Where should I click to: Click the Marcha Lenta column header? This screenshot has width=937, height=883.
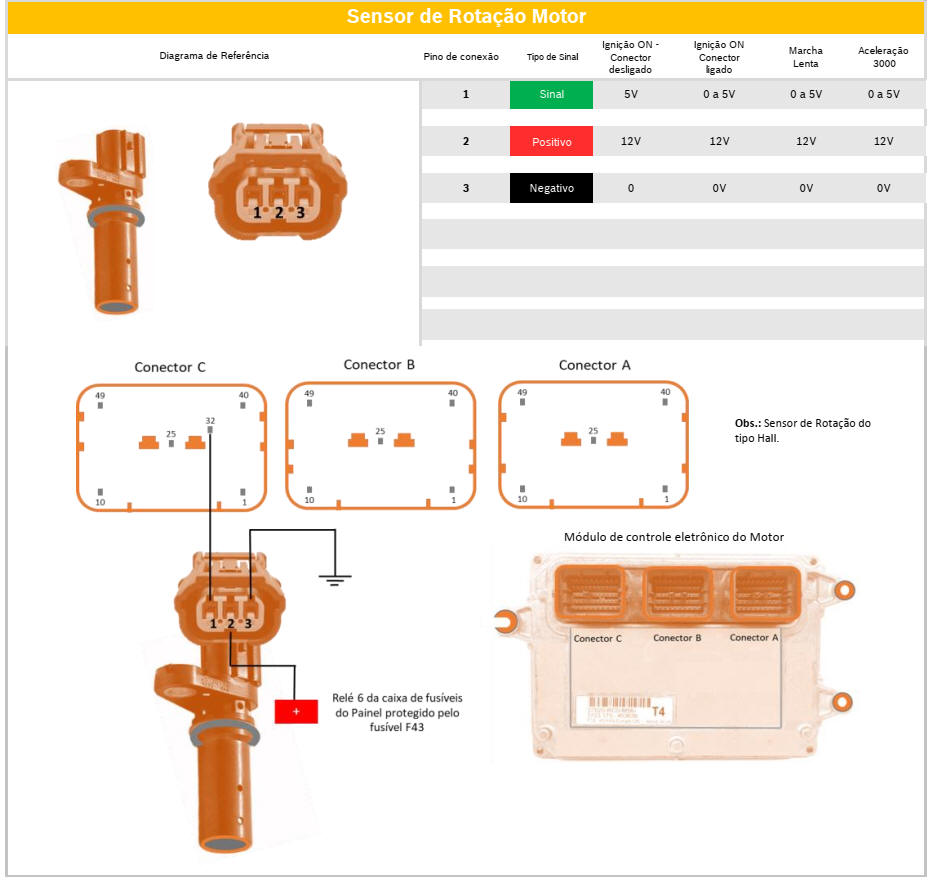(804, 57)
